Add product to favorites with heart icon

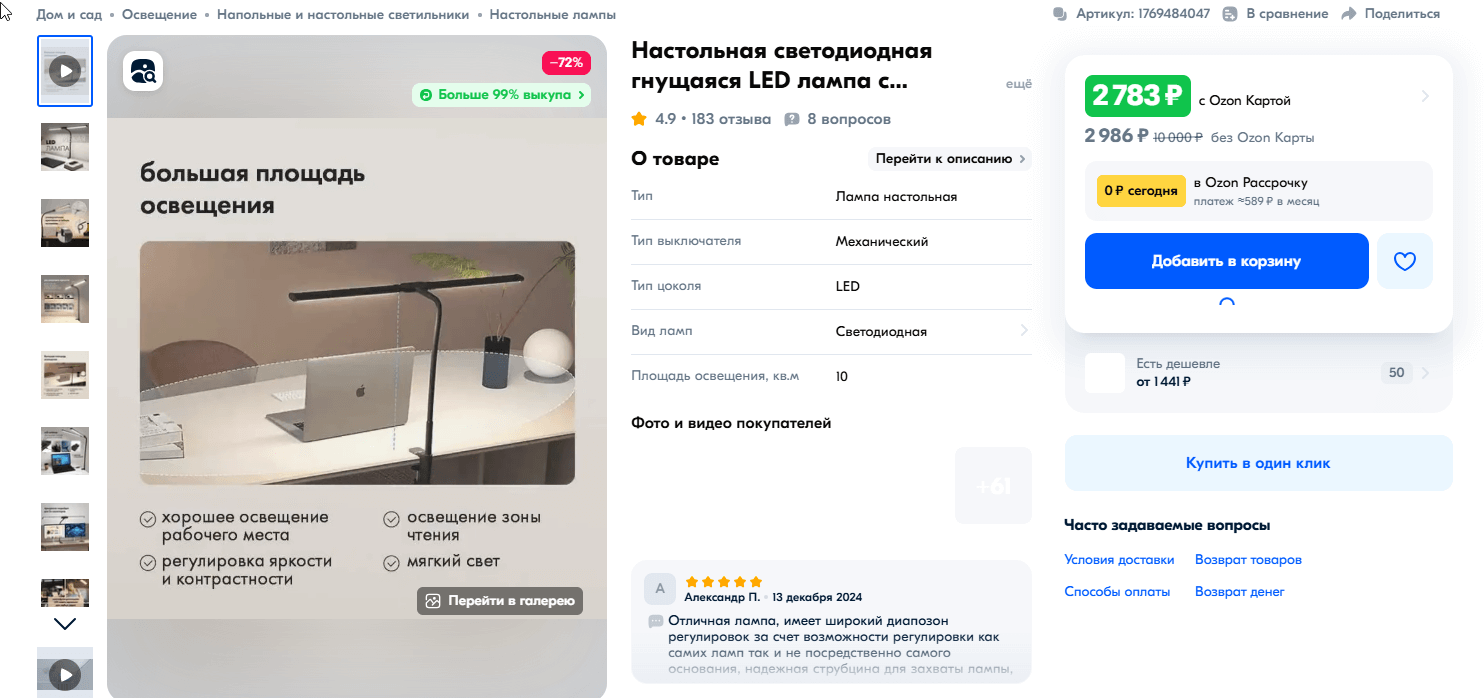[x=1405, y=261]
